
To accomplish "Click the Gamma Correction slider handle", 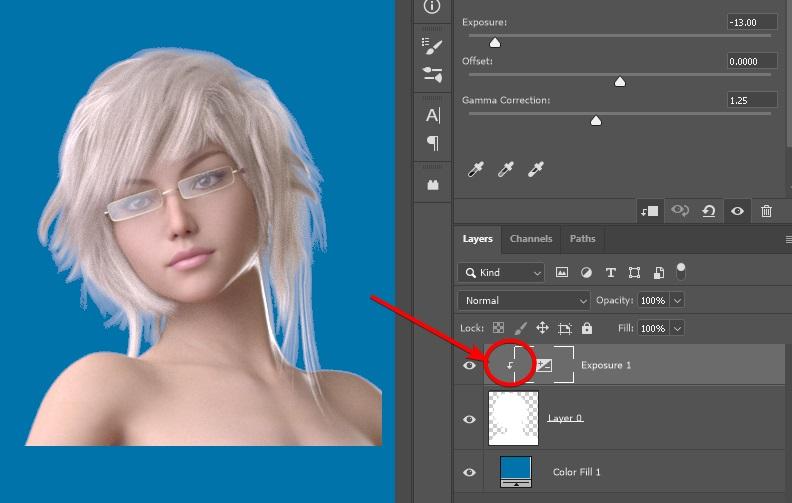I will (x=596, y=121).
